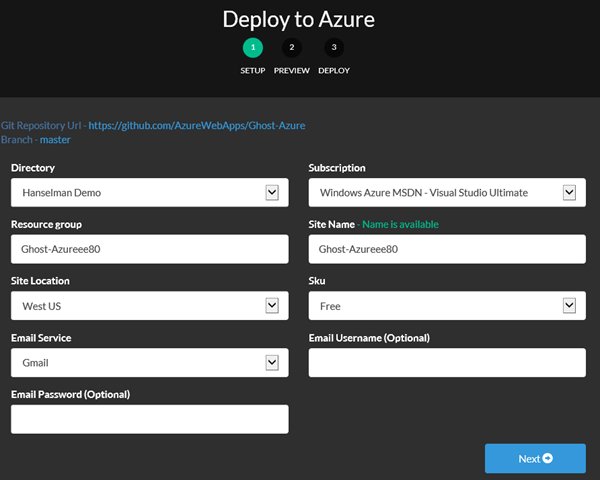Open the Ghost-Azure GitHub repository link

click(x=197, y=126)
